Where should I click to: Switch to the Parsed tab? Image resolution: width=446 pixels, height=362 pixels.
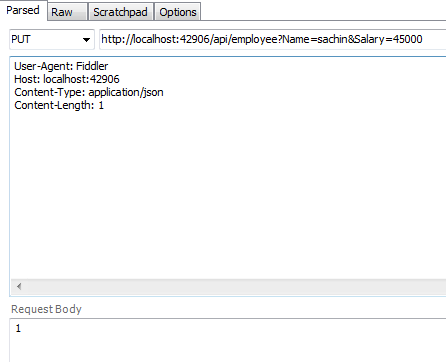[23, 10]
